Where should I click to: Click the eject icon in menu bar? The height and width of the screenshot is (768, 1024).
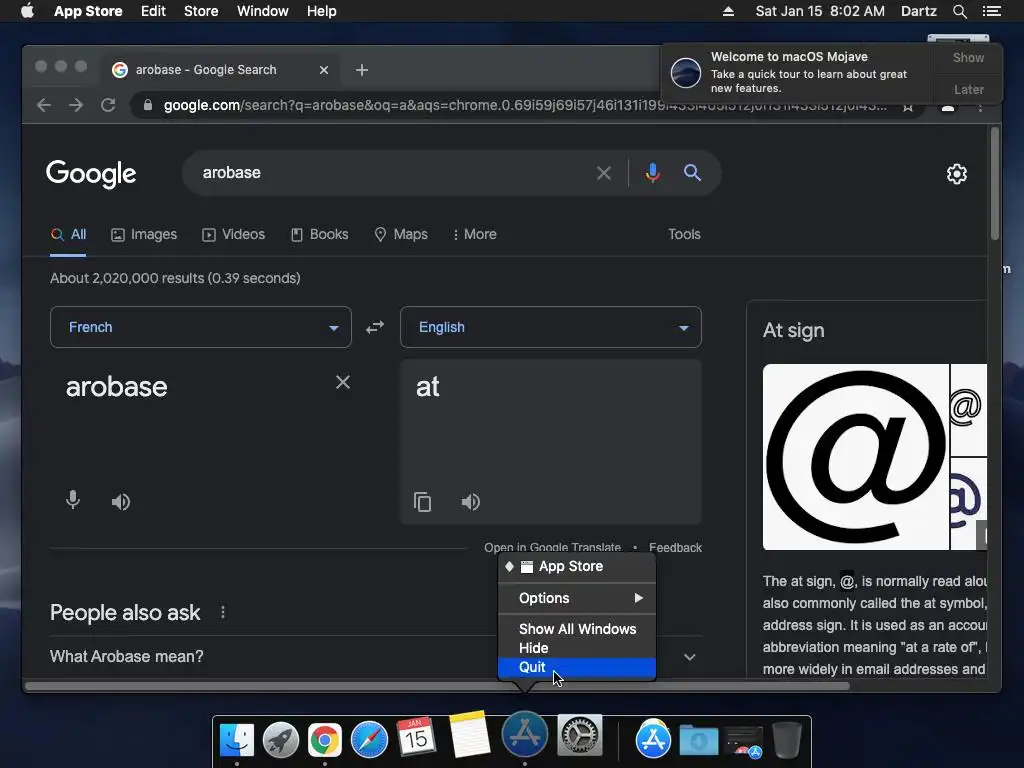click(728, 11)
